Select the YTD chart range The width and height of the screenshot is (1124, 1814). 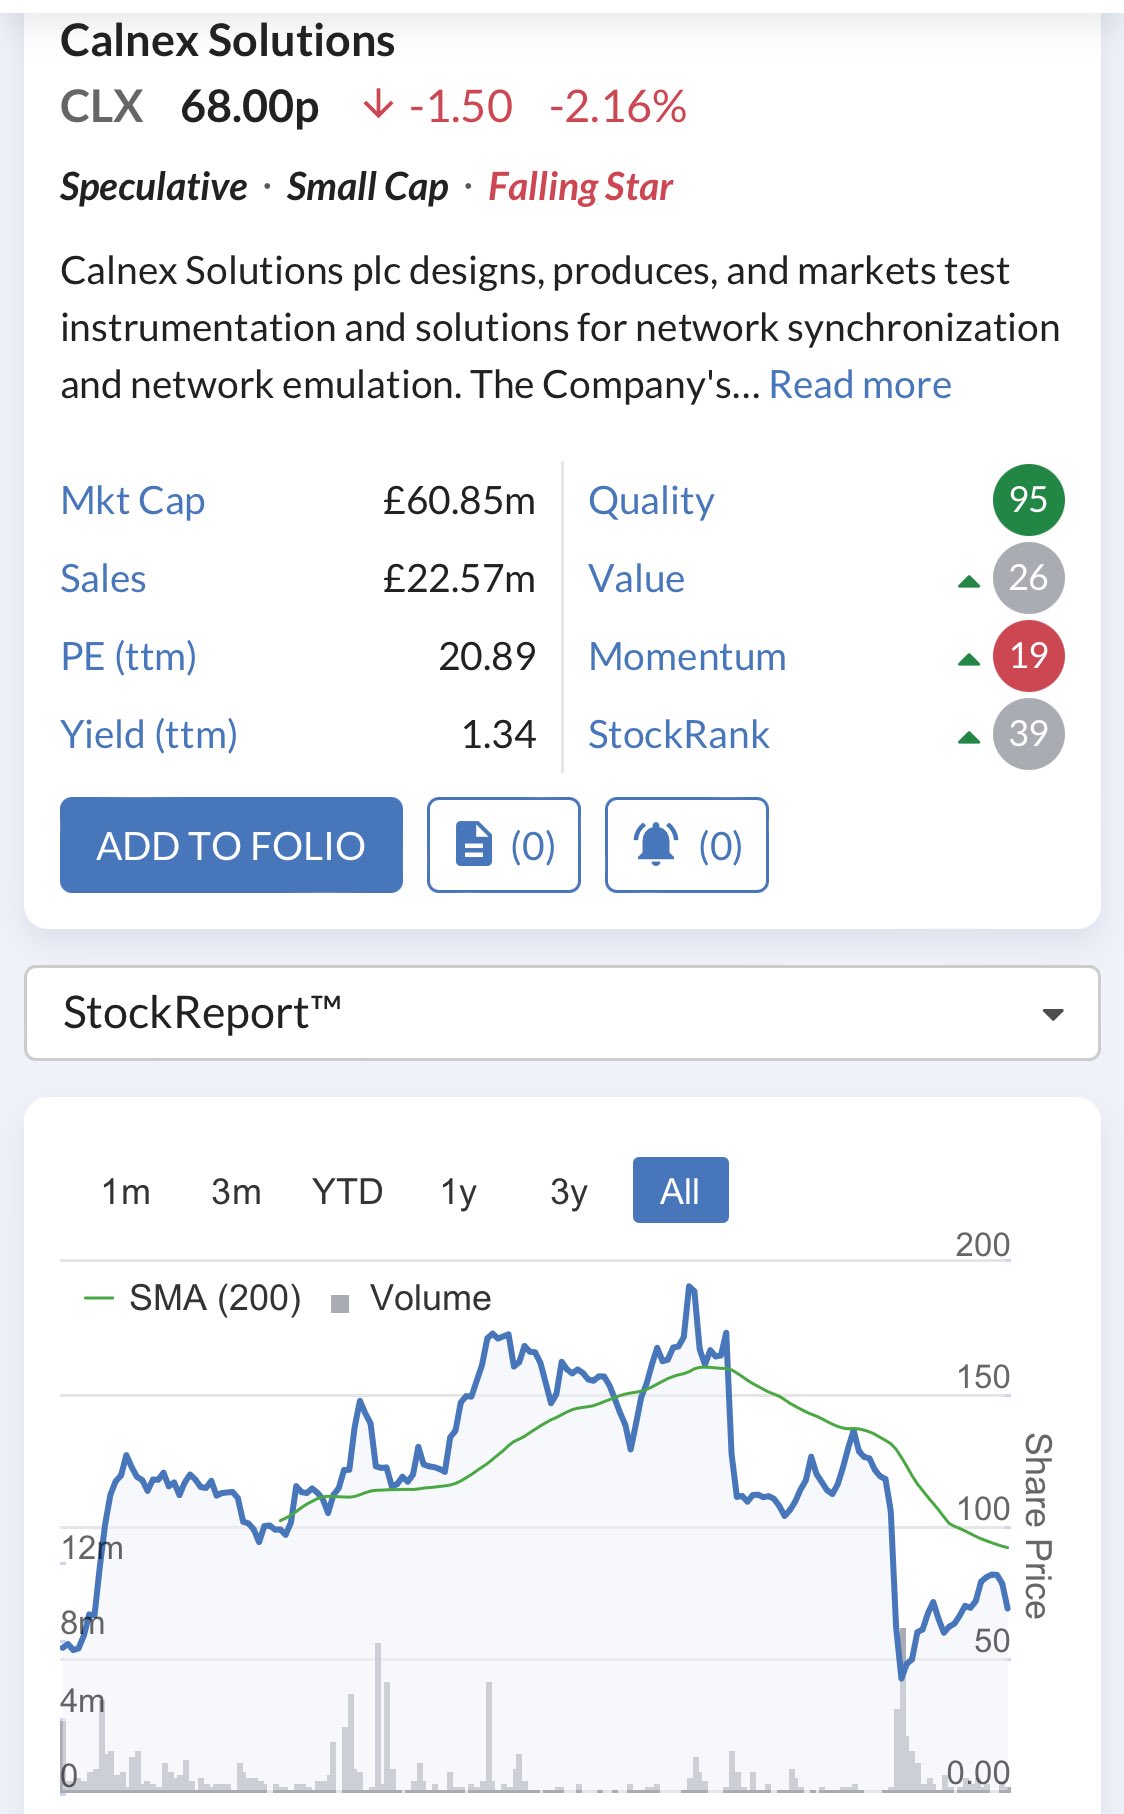347,1191
